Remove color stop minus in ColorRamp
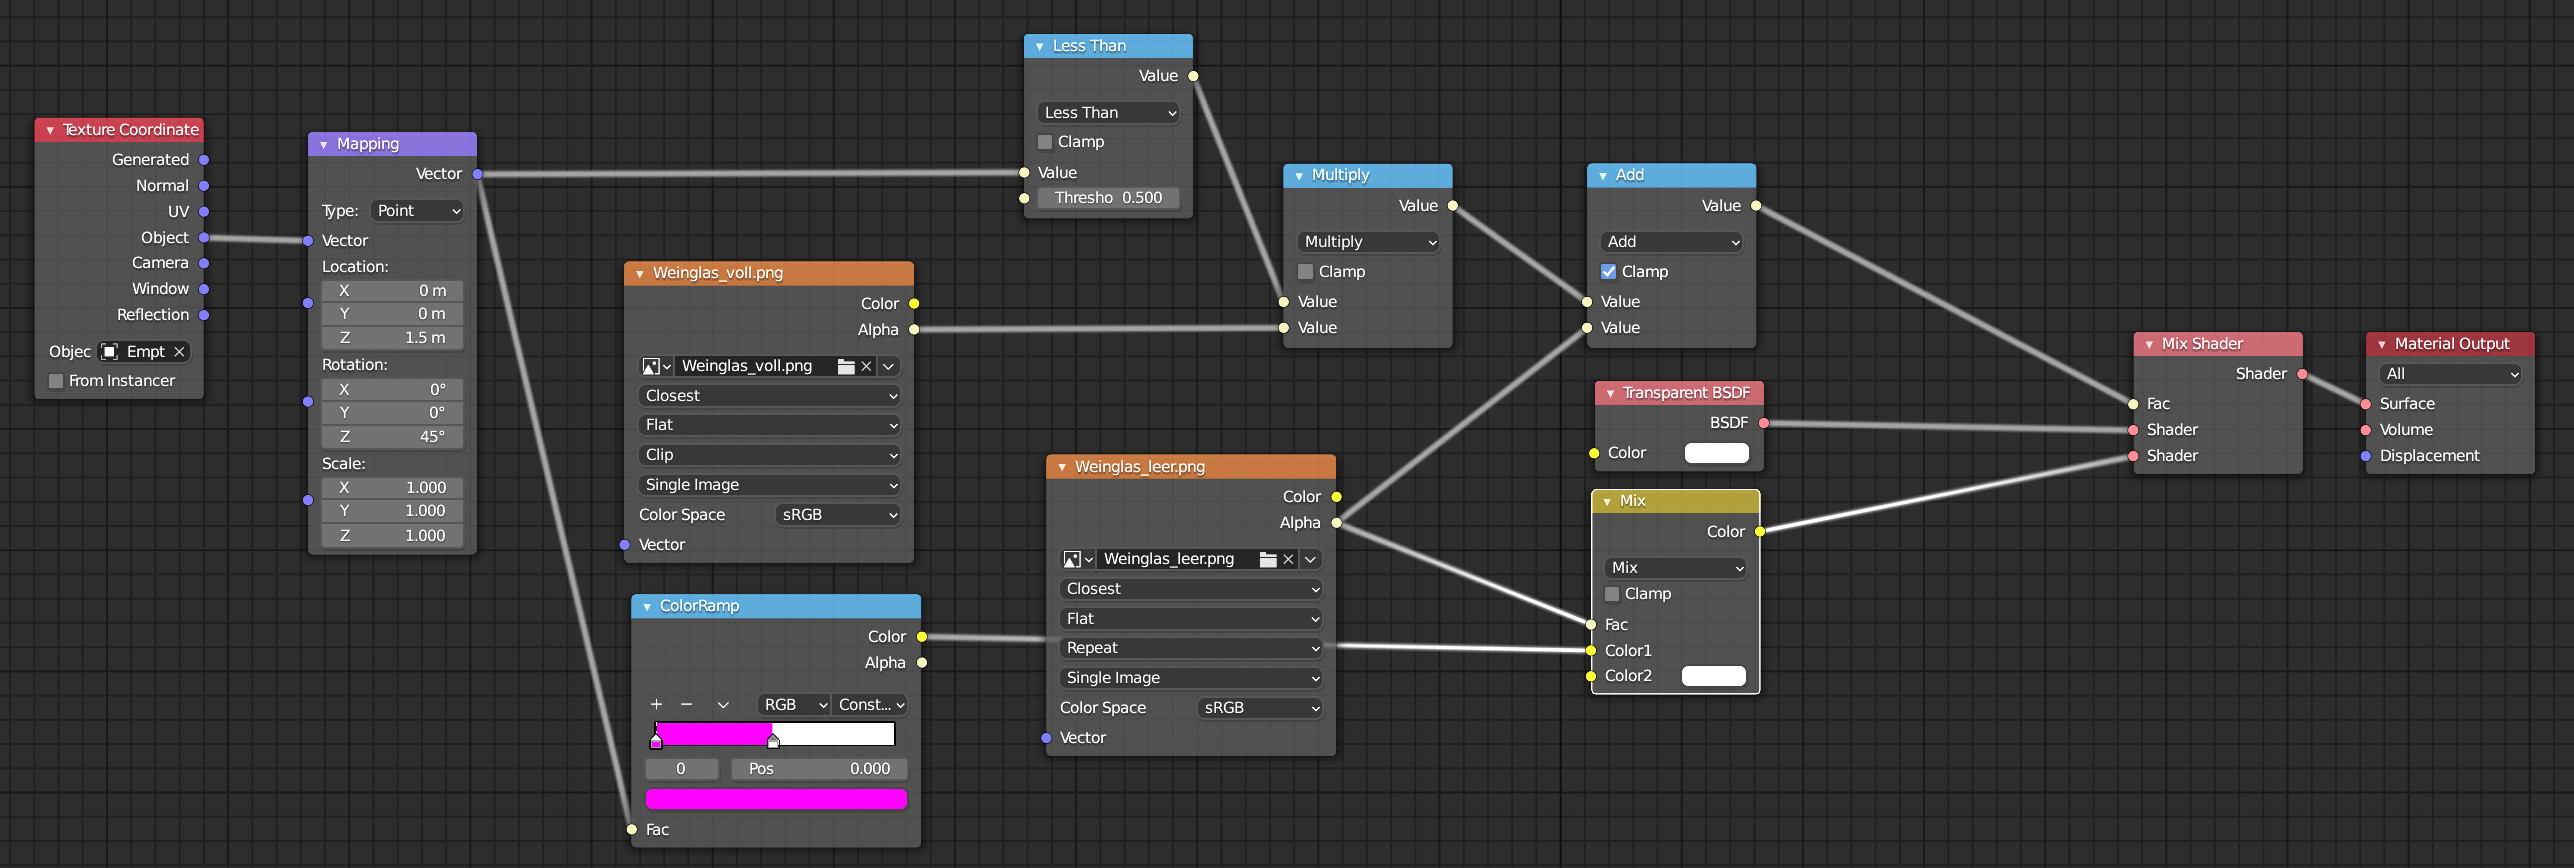Image resolution: width=2574 pixels, height=868 pixels. 686,705
